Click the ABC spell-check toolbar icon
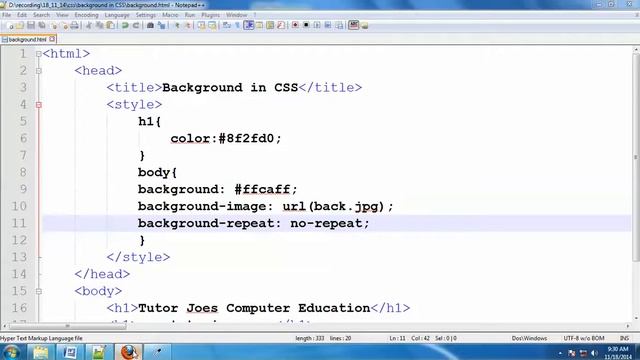This screenshot has width=640, height=360. pyautogui.click(x=353, y=25)
